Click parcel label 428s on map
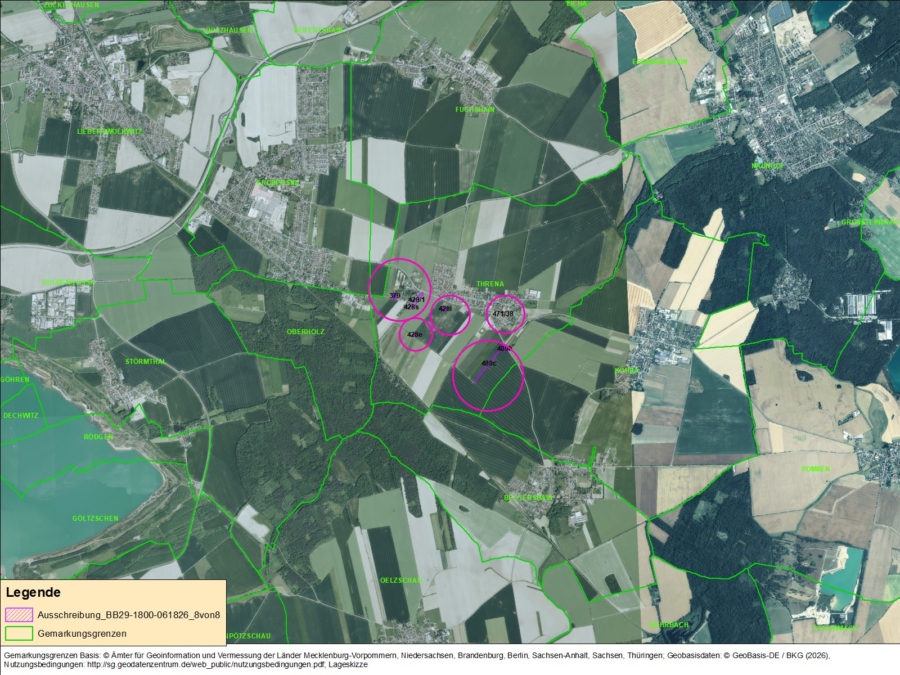The image size is (900, 675). coord(411,307)
